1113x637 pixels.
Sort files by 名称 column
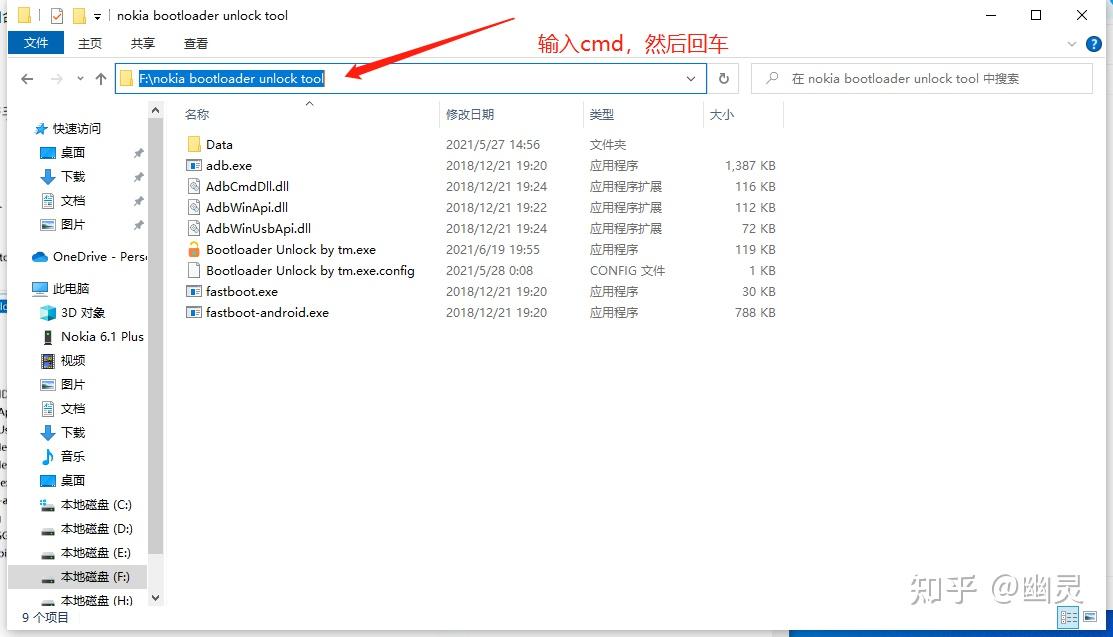point(197,114)
